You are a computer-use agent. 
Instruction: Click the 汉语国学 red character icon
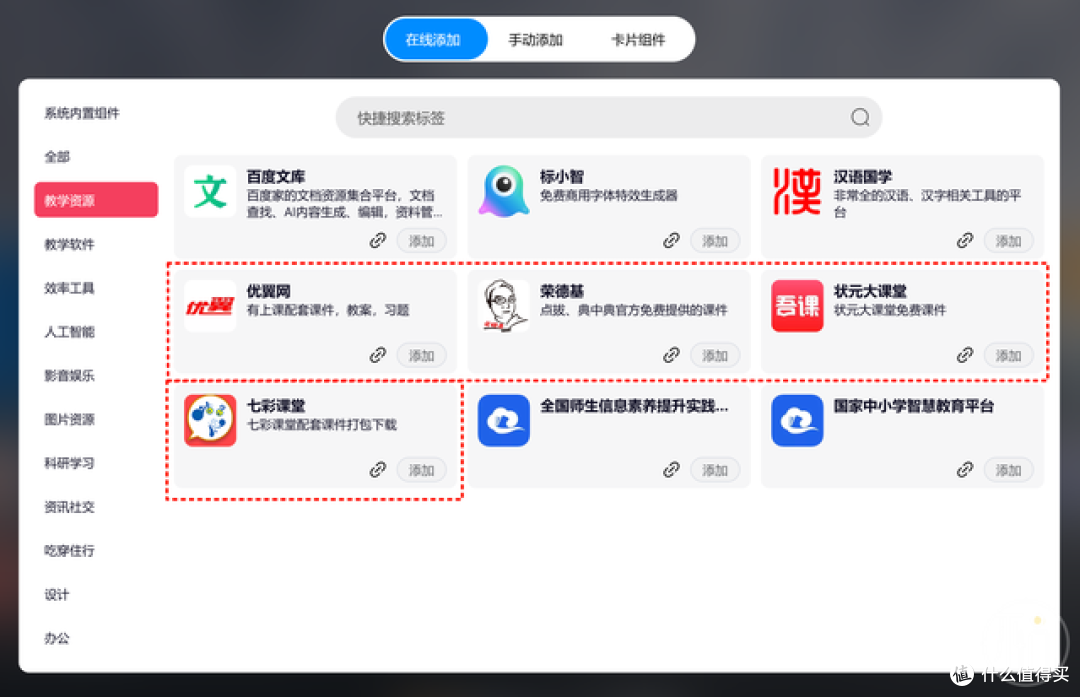[797, 191]
